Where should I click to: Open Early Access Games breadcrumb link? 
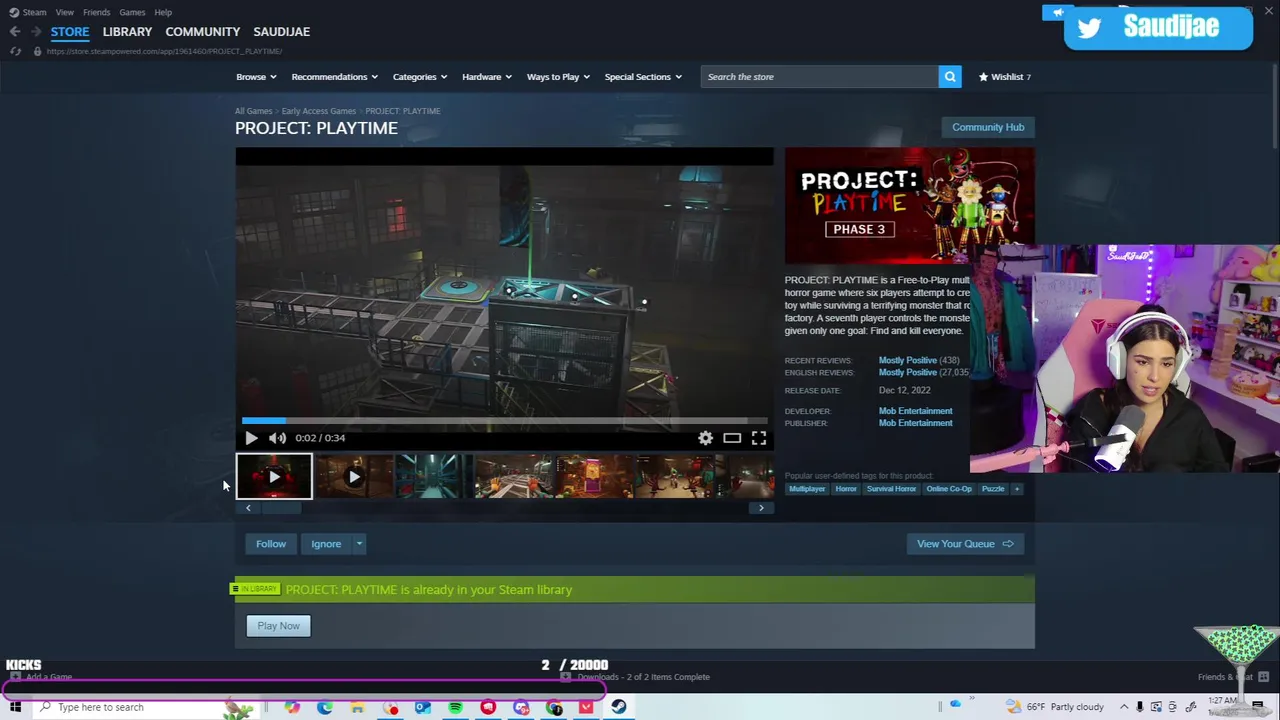[x=318, y=111]
